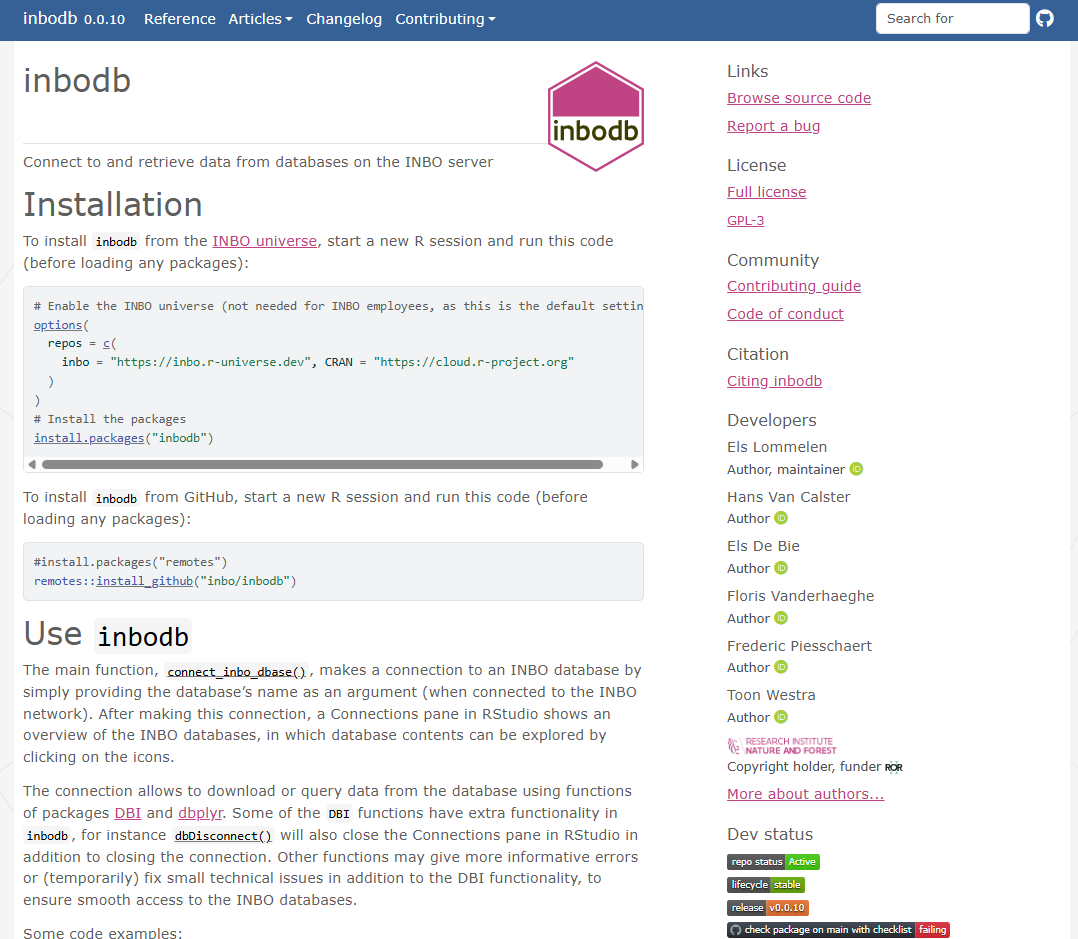The height and width of the screenshot is (939, 1078).
Task: Click the code block left scroll arrow
Action: [x=32, y=465]
